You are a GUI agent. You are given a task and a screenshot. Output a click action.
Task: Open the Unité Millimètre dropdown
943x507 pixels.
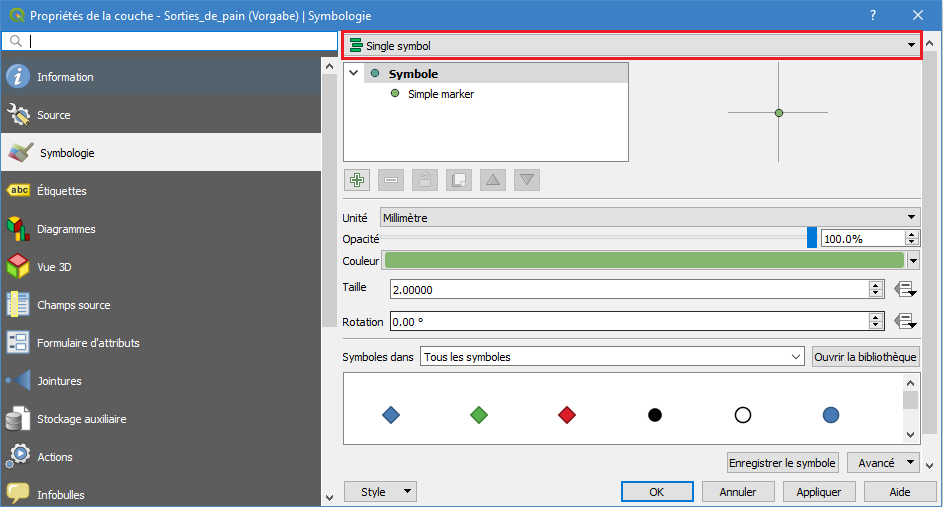(650, 218)
